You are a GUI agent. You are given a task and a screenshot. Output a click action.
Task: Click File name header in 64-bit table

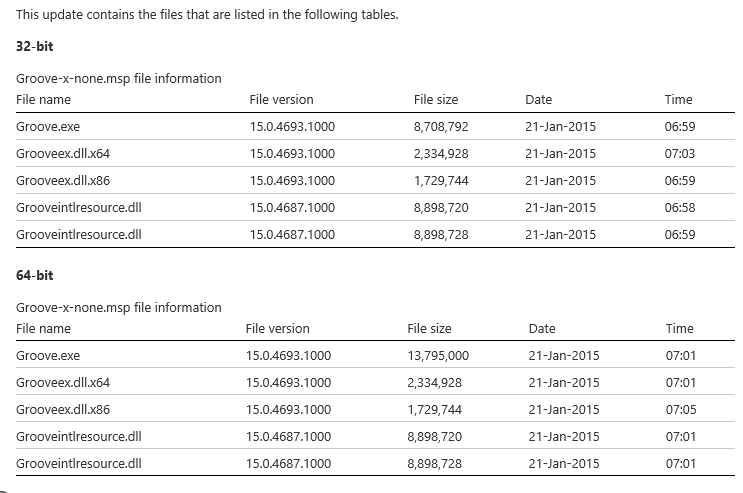(44, 329)
